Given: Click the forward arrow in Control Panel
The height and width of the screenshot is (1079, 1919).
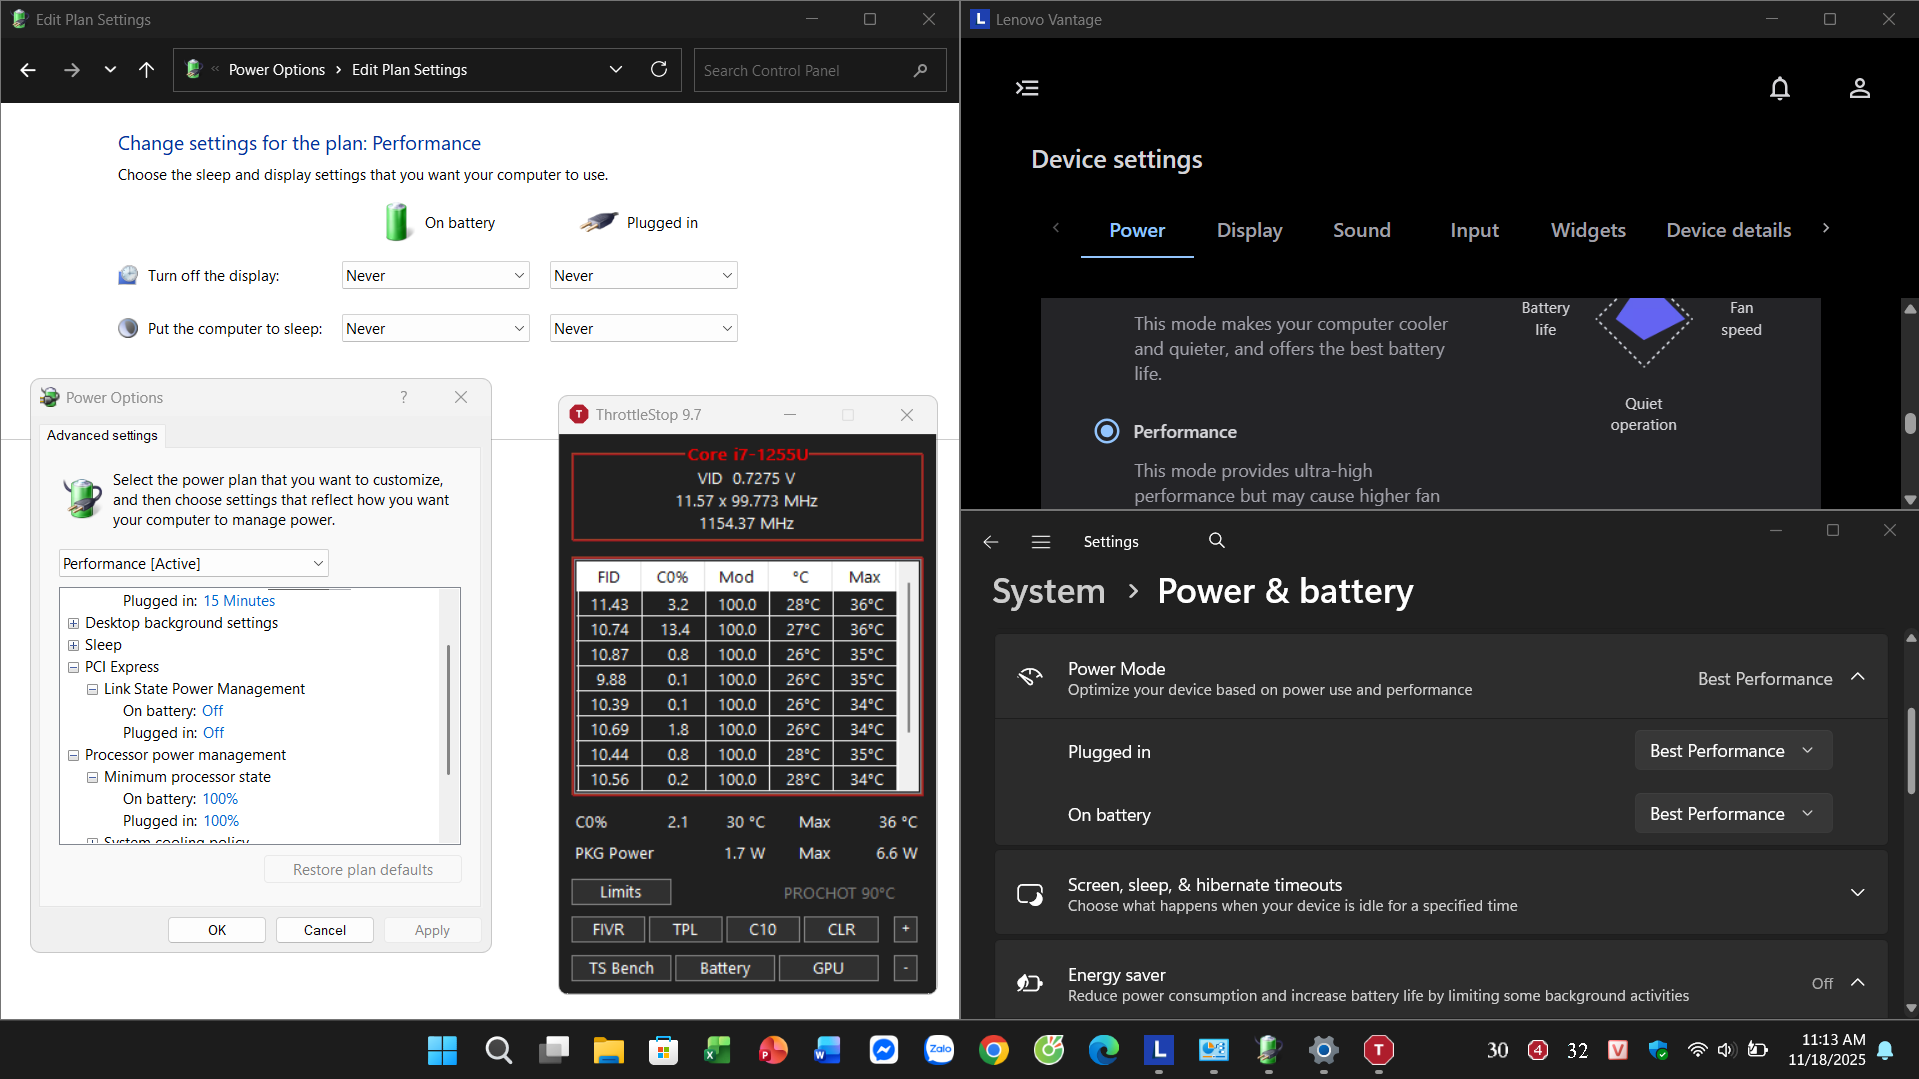Looking at the screenshot, I should [x=71, y=70].
